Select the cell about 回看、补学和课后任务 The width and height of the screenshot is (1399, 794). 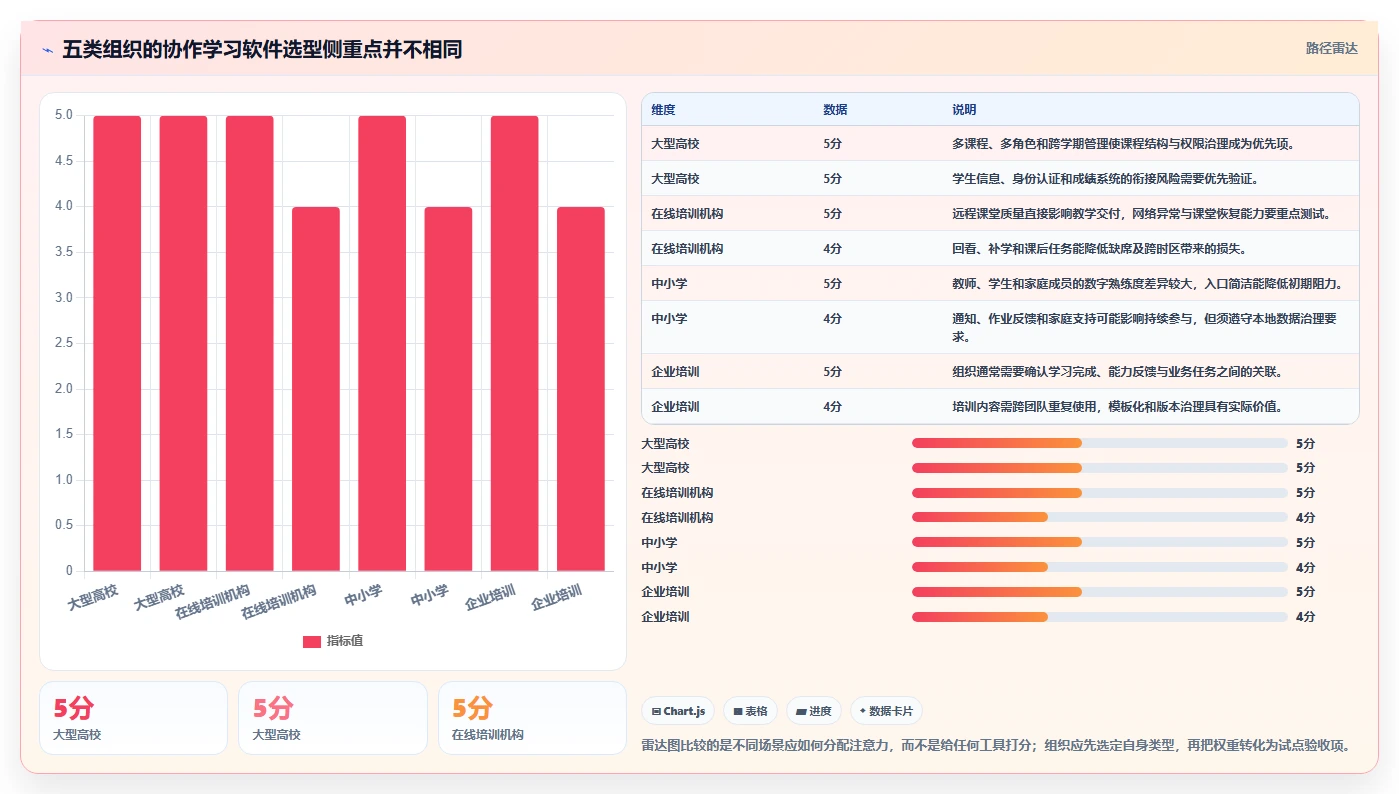coord(1150,249)
